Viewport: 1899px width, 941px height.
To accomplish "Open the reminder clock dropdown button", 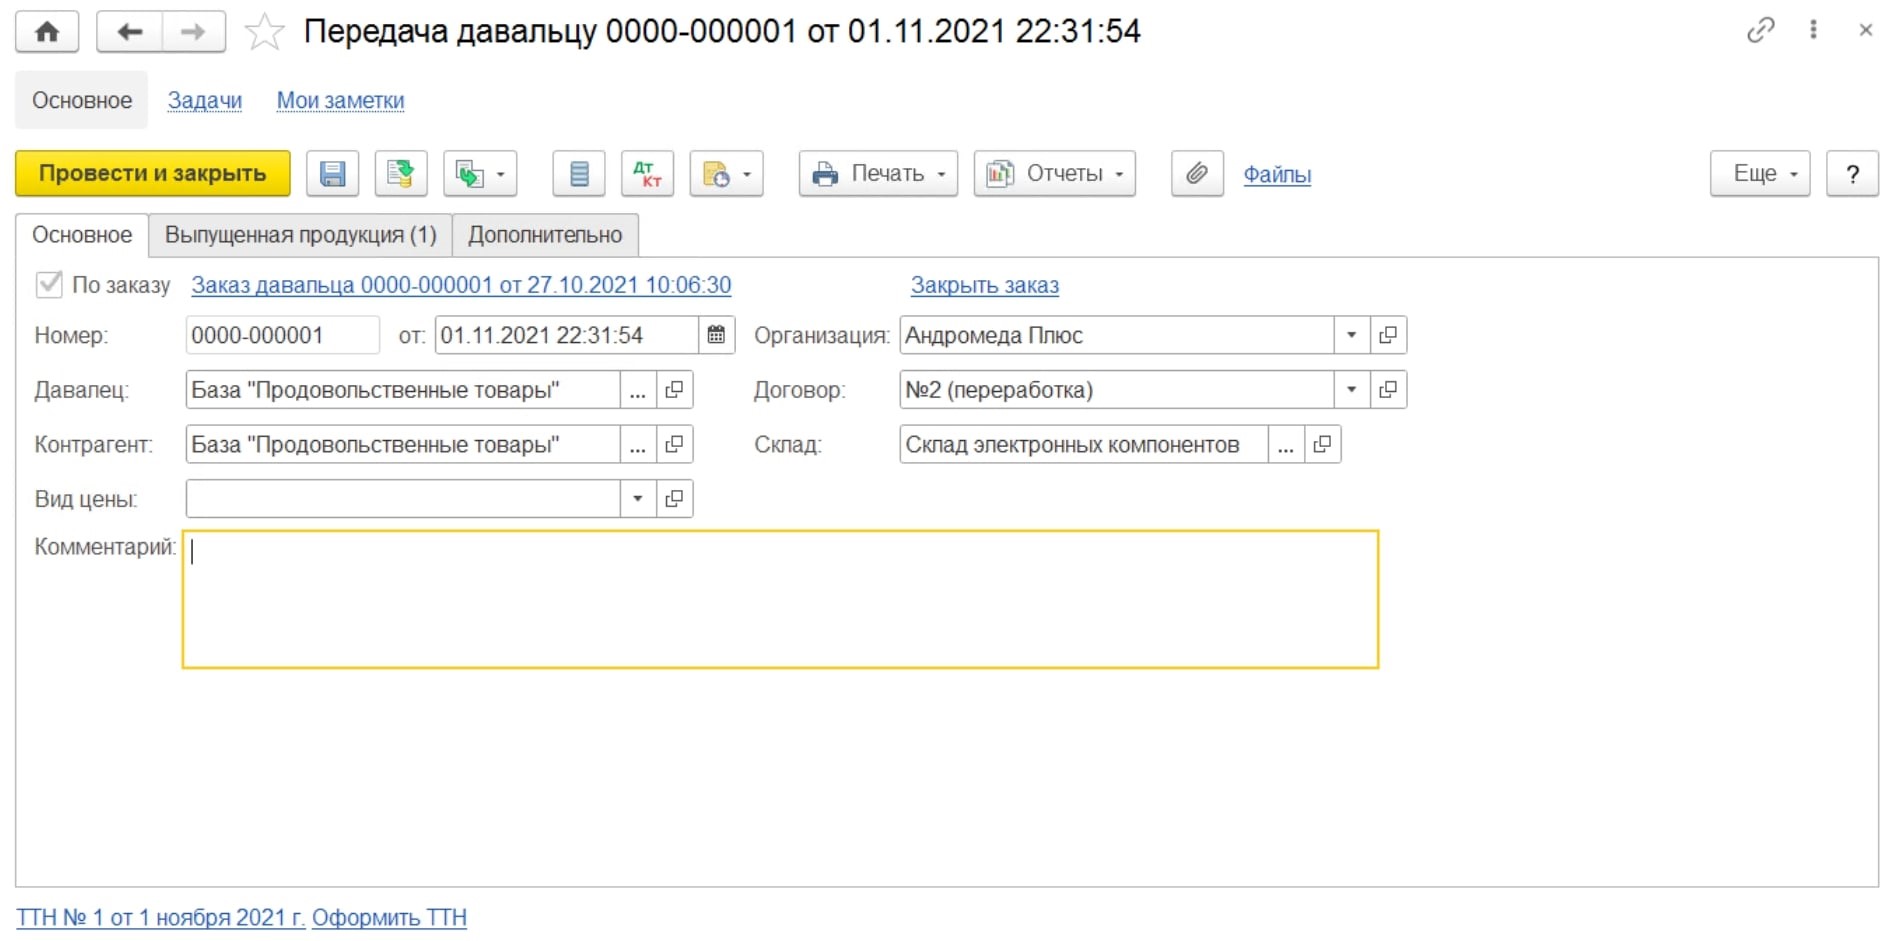I will [x=727, y=174].
